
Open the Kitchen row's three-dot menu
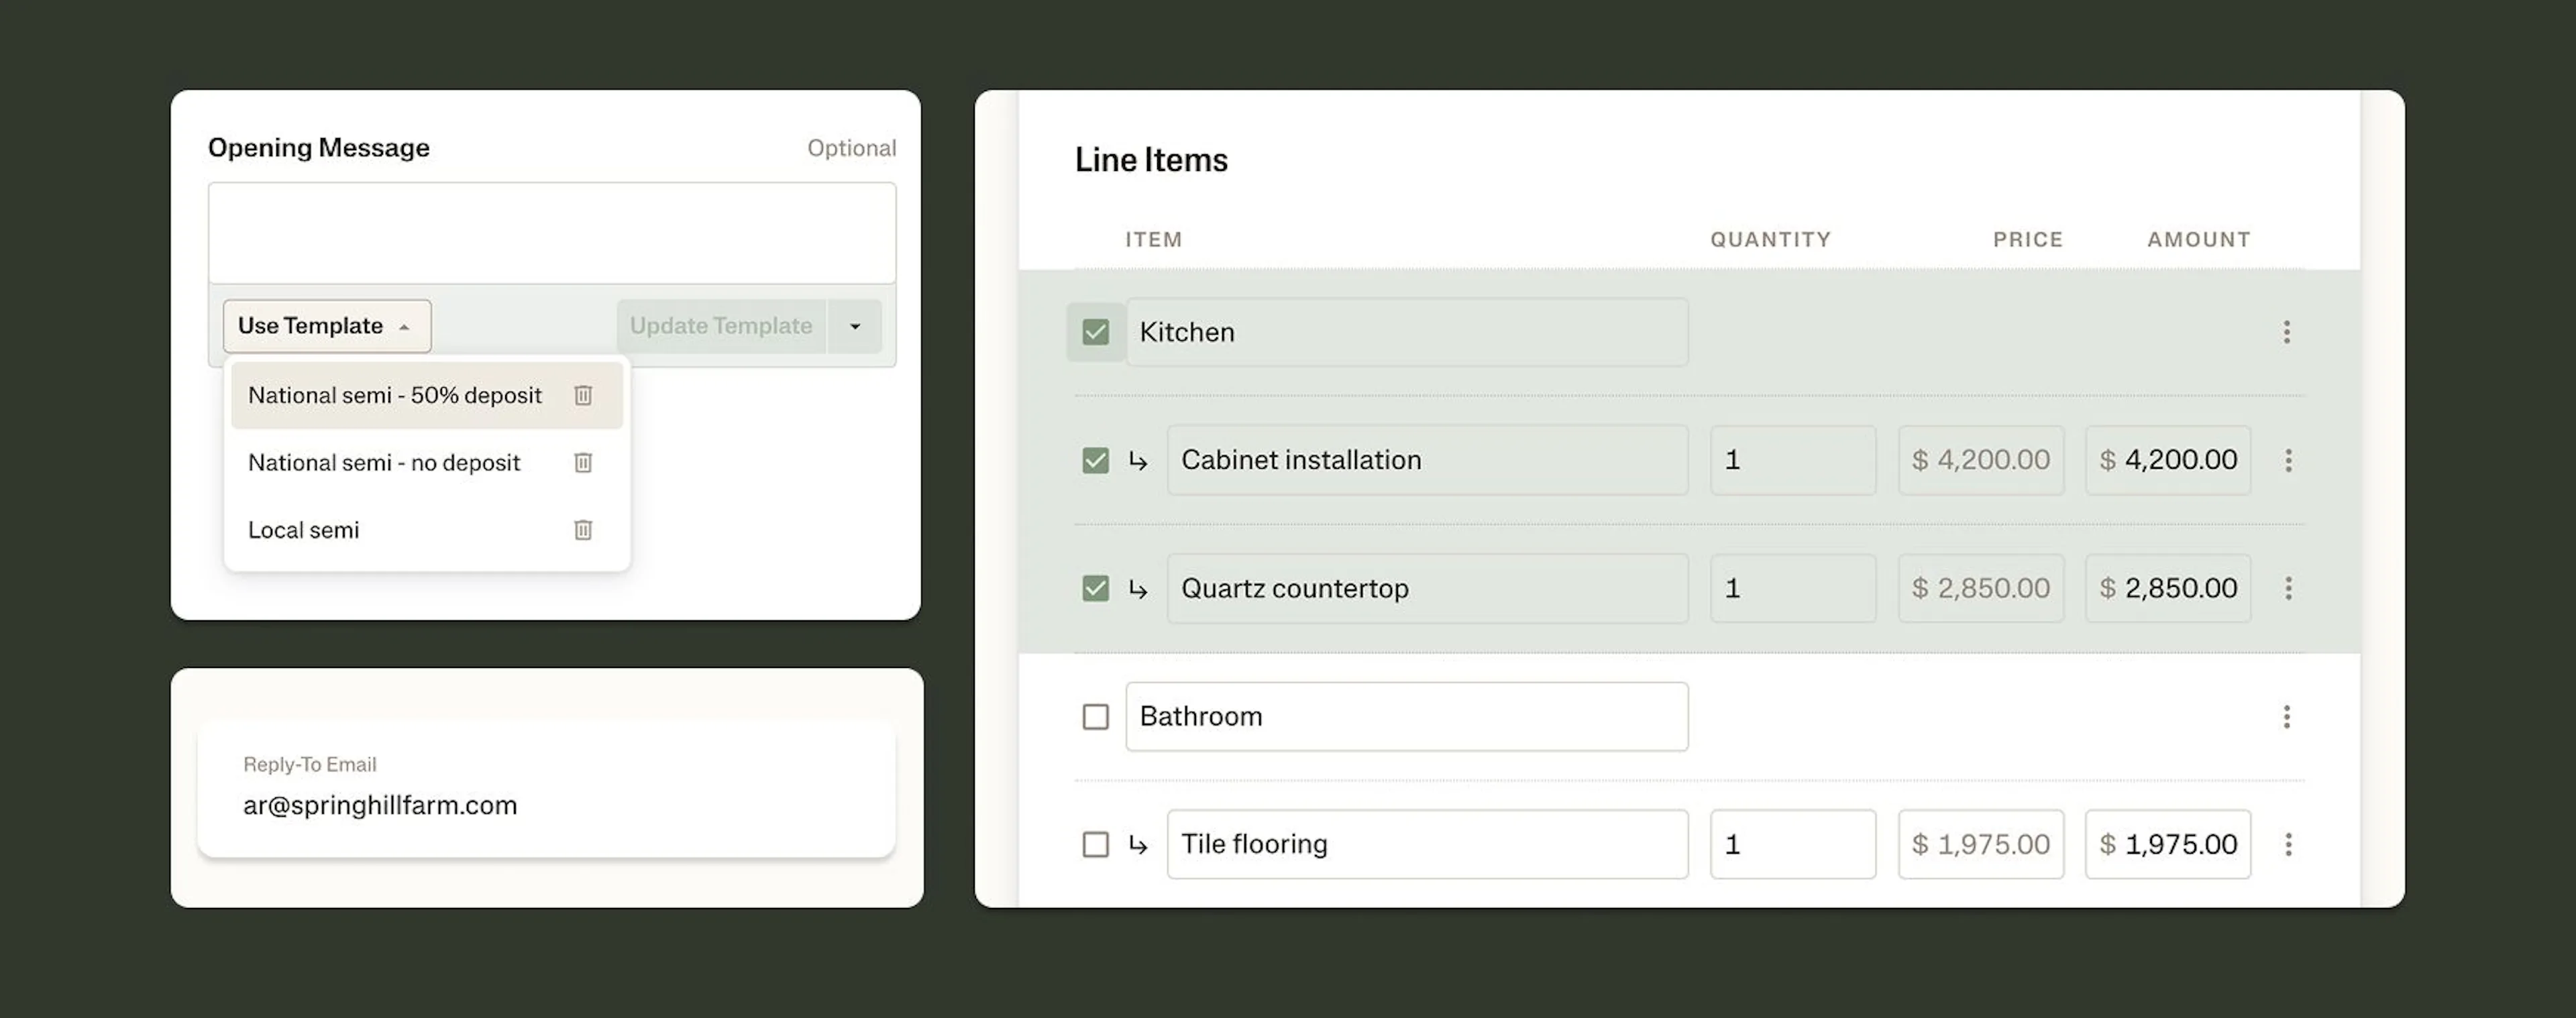pos(2286,332)
